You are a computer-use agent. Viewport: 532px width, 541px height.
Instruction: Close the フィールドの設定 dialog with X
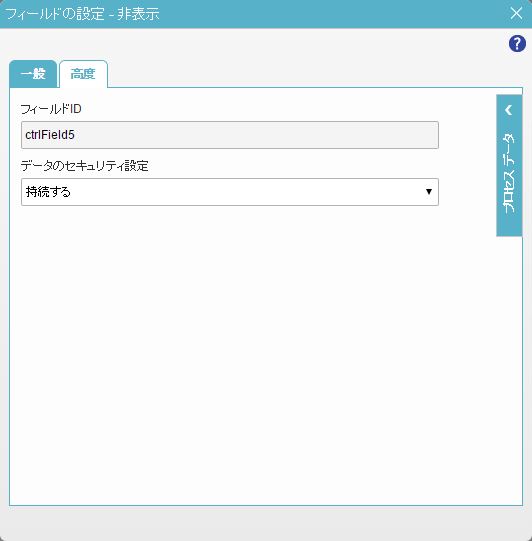[x=516, y=13]
